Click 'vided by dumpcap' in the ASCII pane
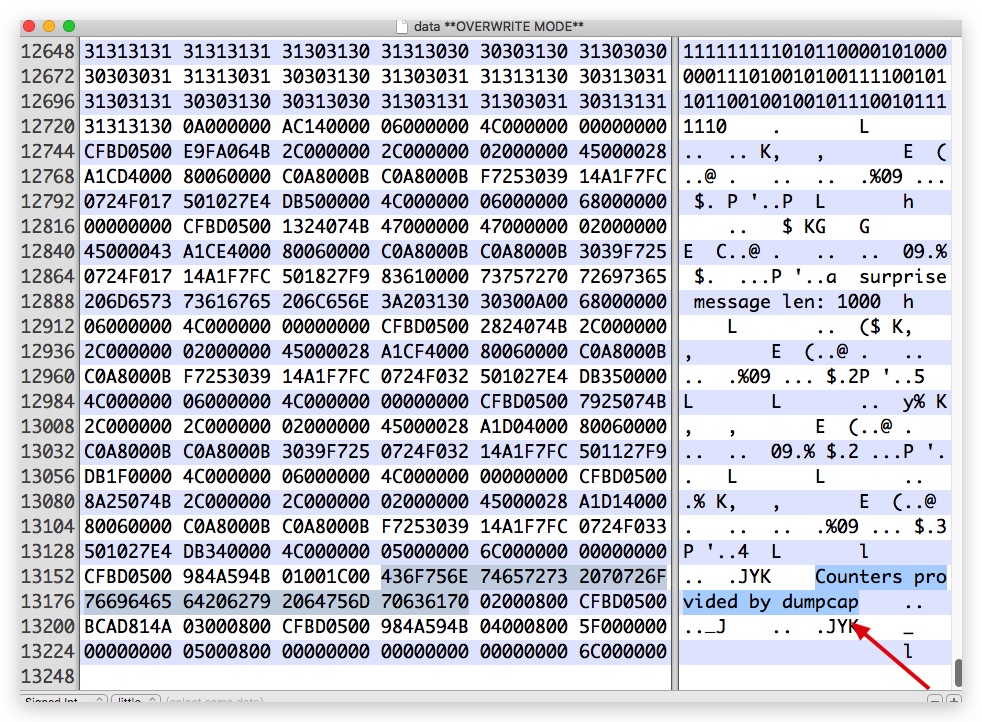Viewport: 982px width, 722px height. pos(770,602)
